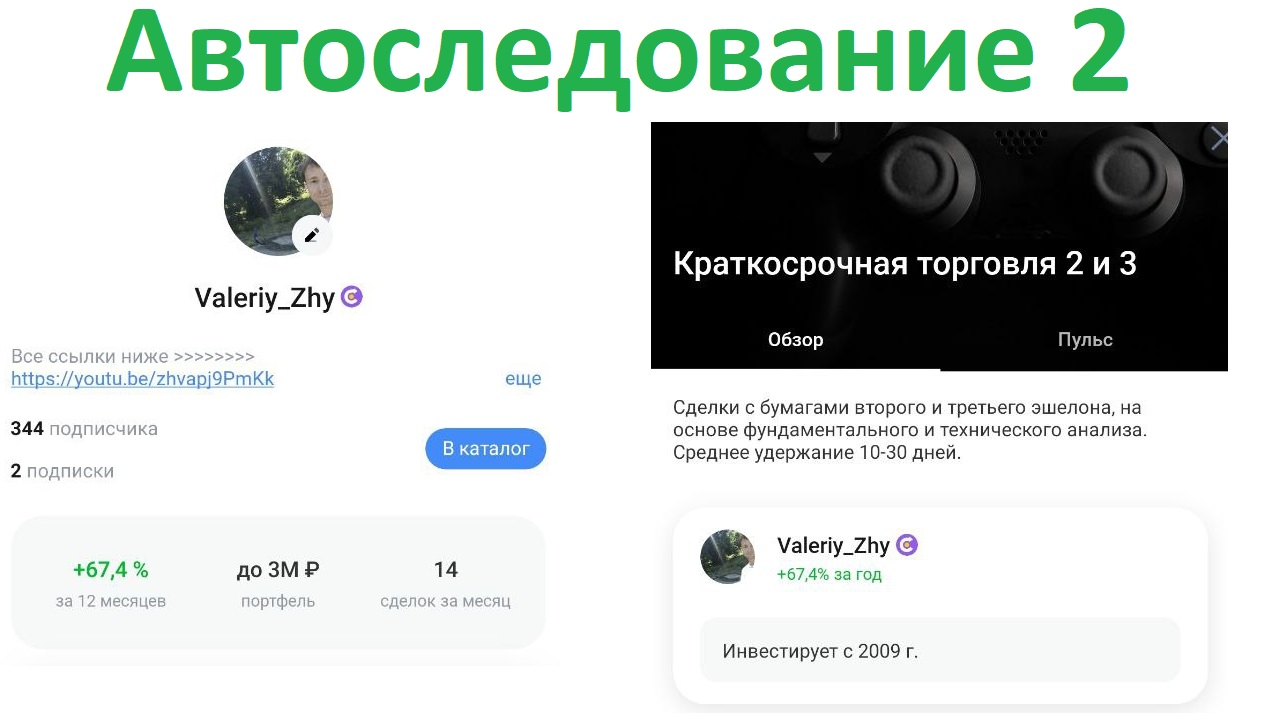Viewport: 1267px width, 720px height.
Task: Click the +67,4 % за 12 месяцев stat
Action: [x=111, y=584]
